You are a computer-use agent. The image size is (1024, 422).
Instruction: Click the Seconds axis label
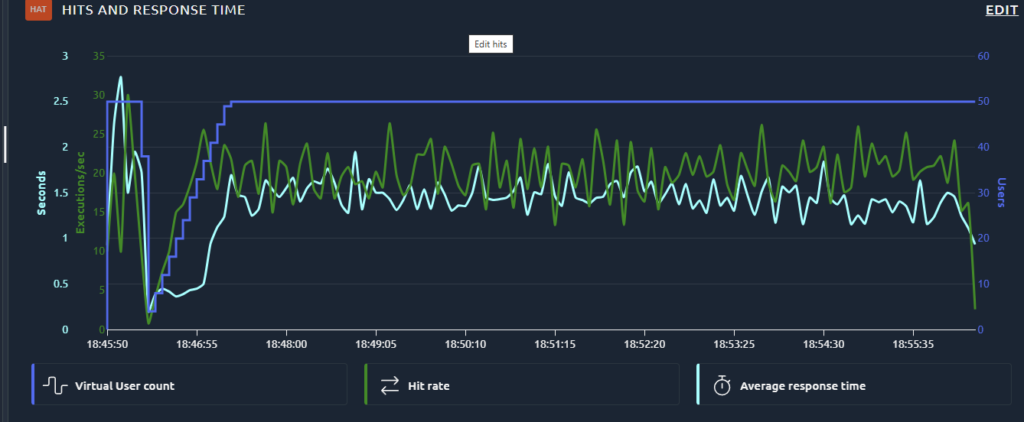point(42,193)
